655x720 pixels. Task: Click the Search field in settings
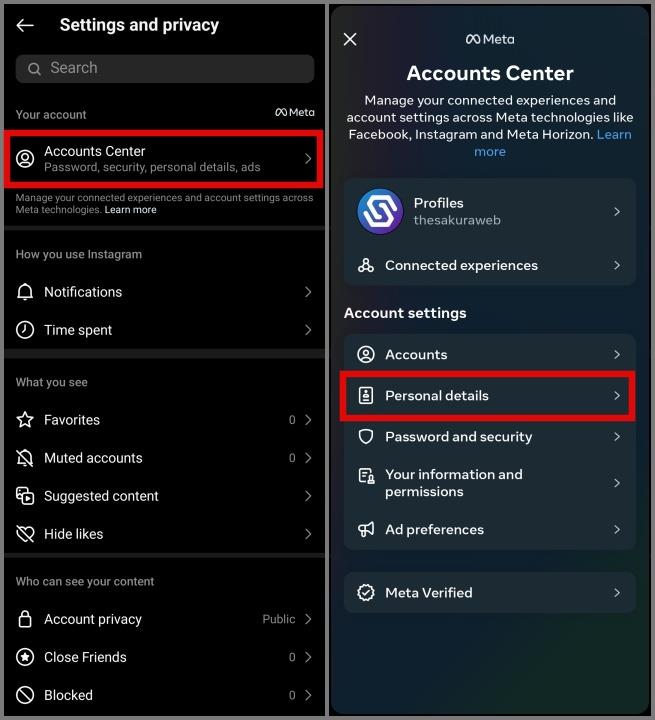pos(165,69)
